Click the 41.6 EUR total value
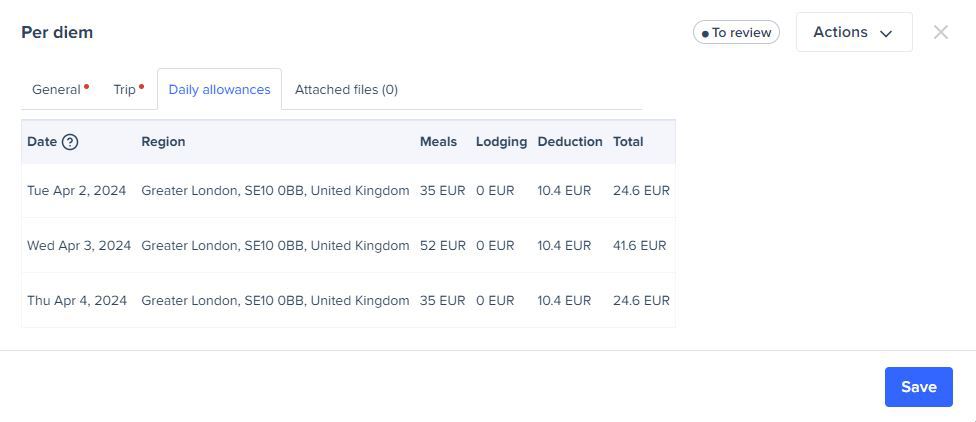Screen dimensions: 976x422 [x=640, y=245]
